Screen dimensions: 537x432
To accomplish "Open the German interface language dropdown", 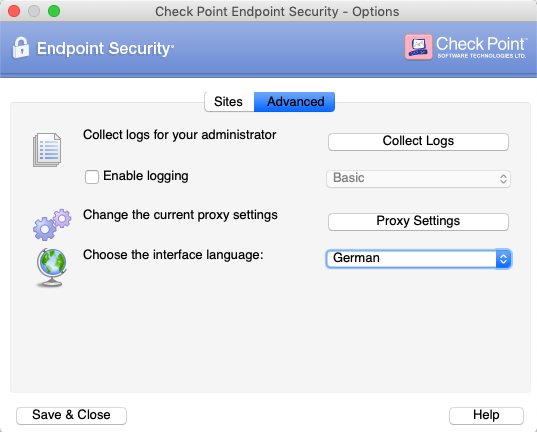I will point(418,259).
